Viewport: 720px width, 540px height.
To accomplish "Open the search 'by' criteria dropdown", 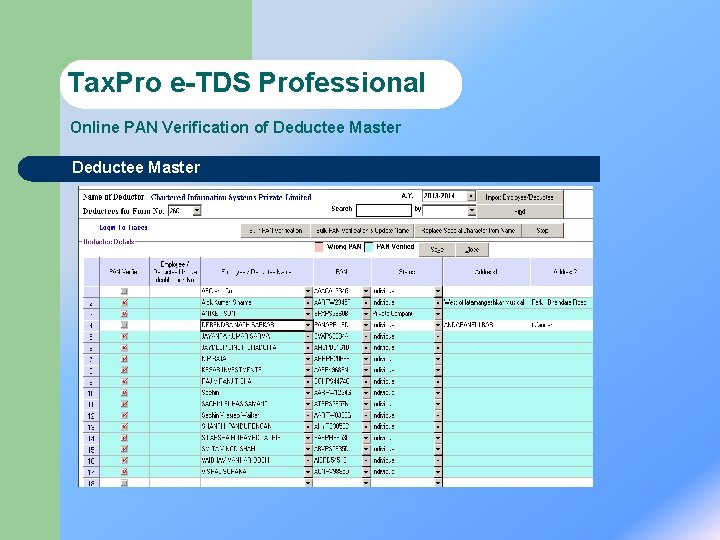I will coord(472,211).
